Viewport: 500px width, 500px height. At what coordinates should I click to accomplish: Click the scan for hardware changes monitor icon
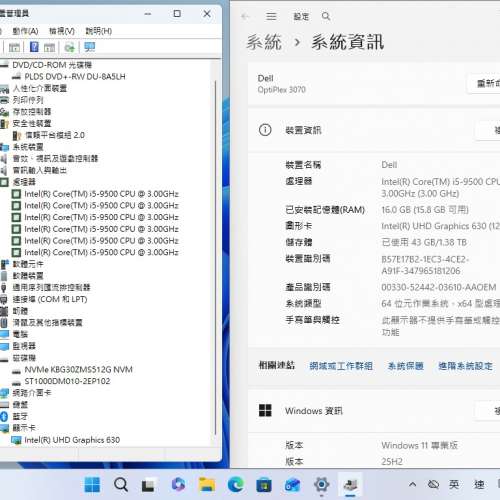click(89, 47)
